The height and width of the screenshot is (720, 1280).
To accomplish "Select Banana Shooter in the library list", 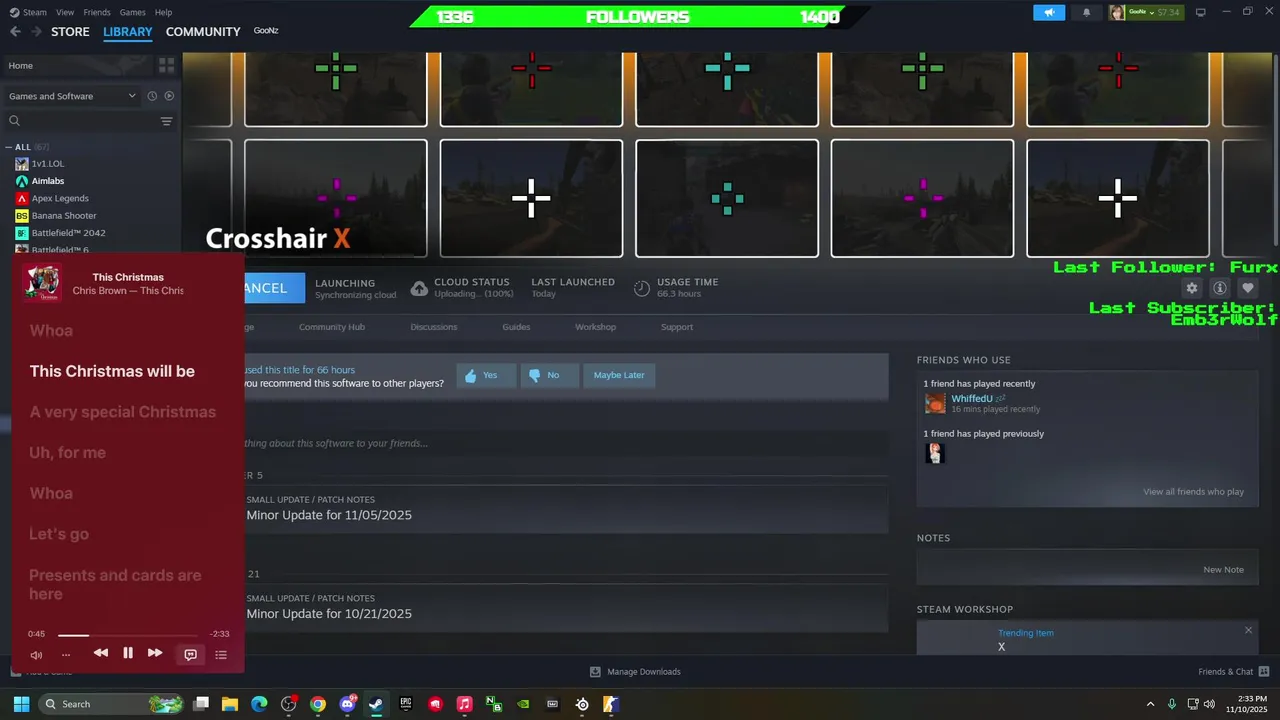I will (64, 215).
